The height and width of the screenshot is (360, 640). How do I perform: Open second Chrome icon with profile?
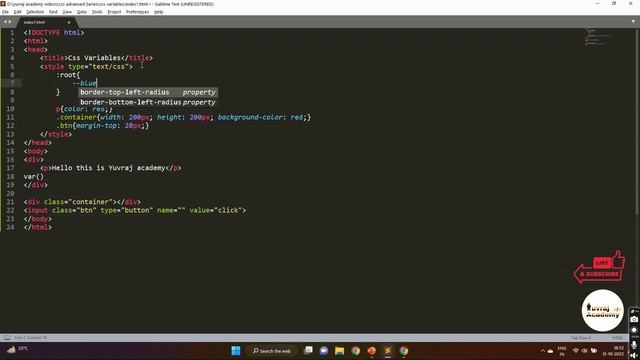pos(404,351)
